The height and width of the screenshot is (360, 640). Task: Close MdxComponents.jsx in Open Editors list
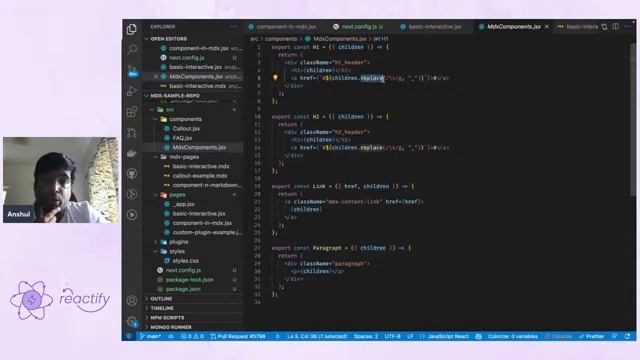[156, 76]
